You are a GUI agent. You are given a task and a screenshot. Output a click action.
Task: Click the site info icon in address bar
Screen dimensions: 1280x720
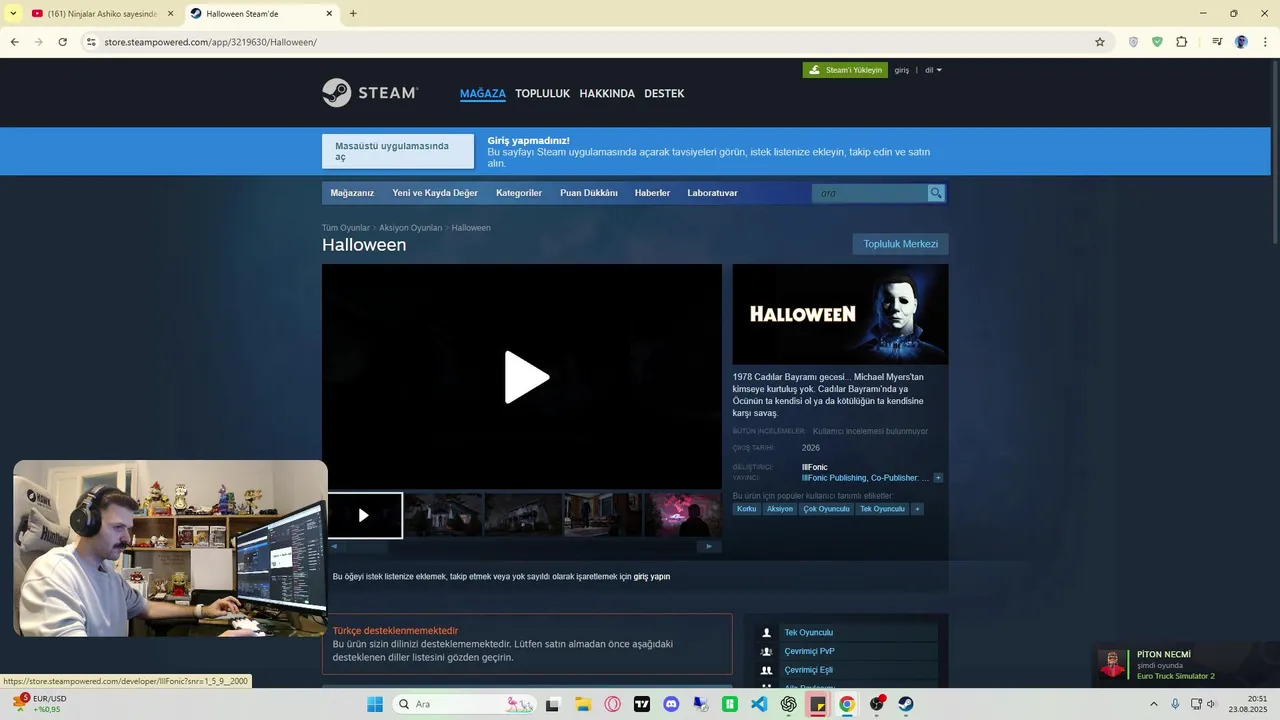click(91, 42)
